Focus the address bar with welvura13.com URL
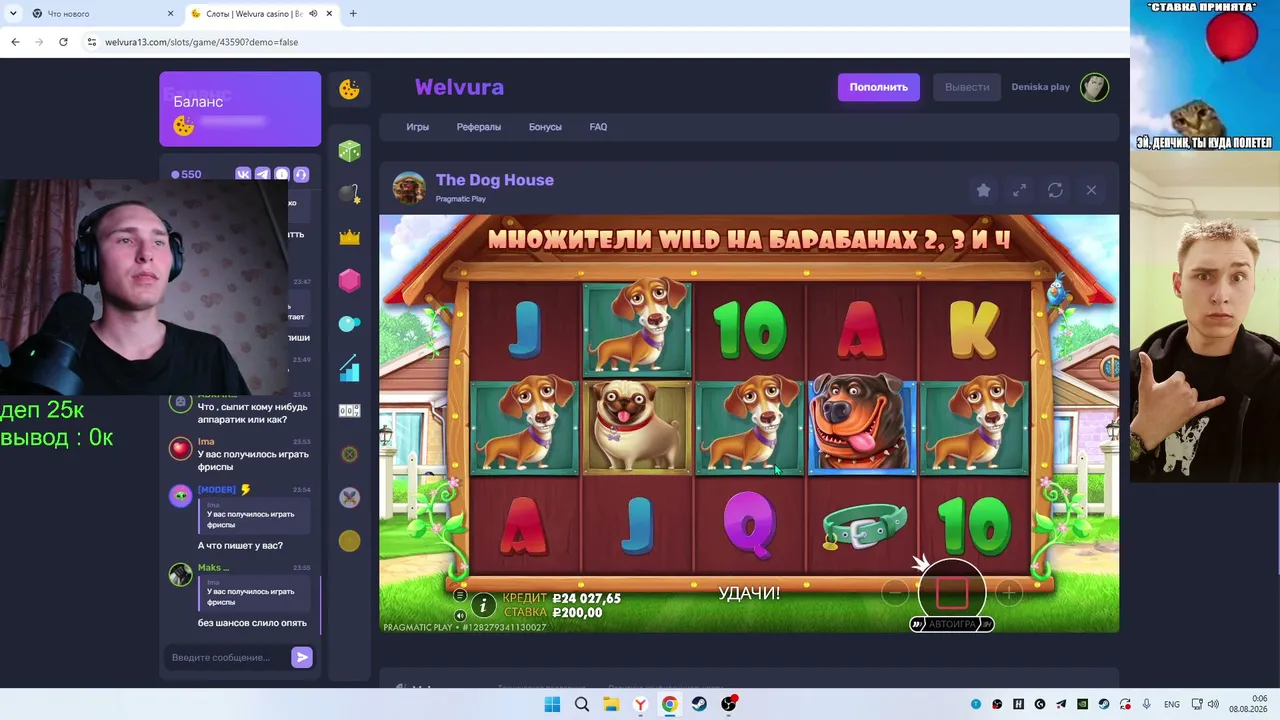The image size is (1280, 720). [600, 42]
